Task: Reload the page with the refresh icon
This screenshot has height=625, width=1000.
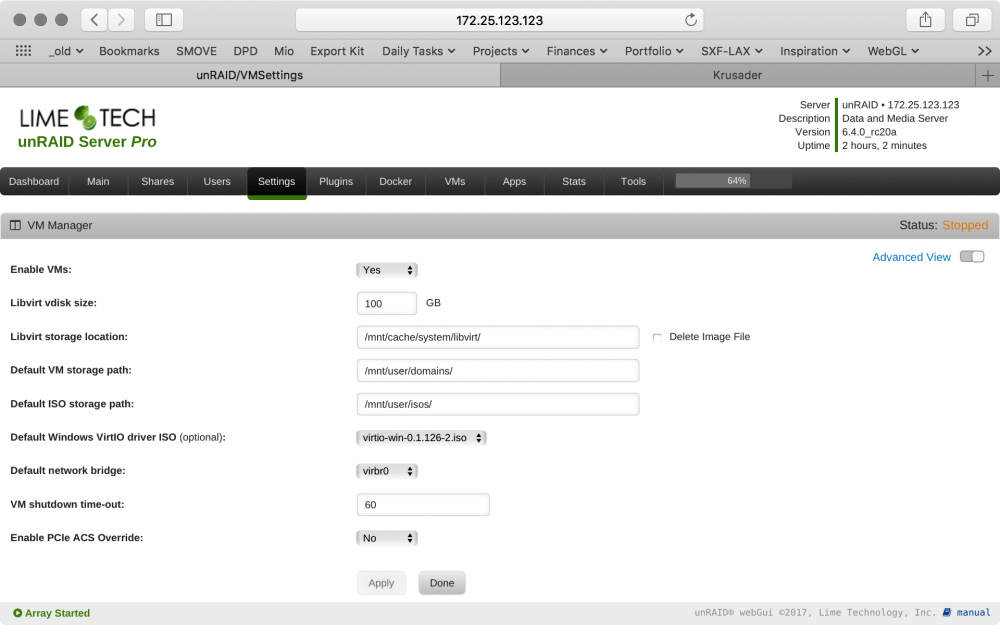Action: (x=691, y=20)
